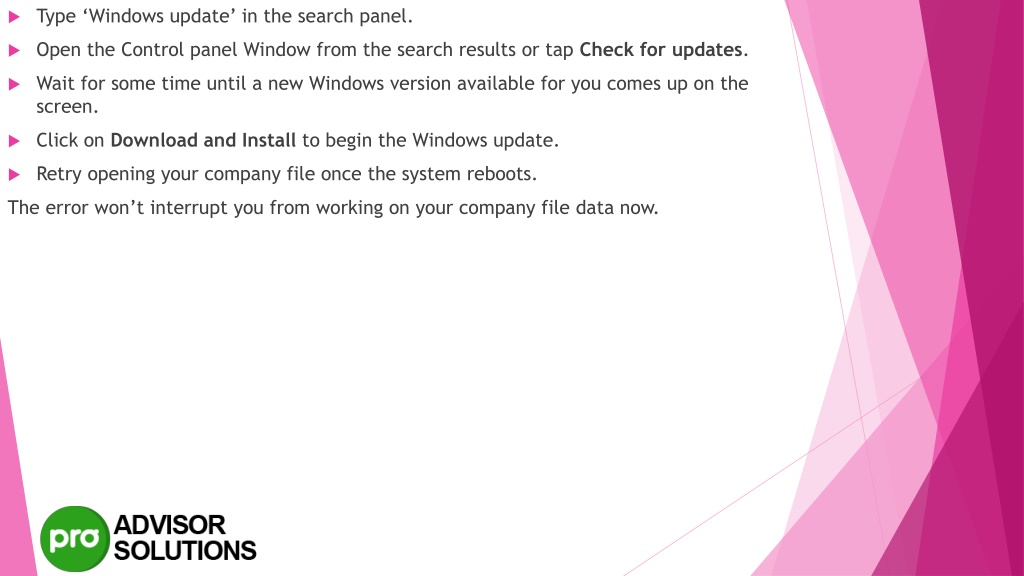Image resolution: width=1024 pixels, height=576 pixels.
Task: Click the quoted 'Windows update' phrase
Action: pyautogui.click(x=159, y=16)
